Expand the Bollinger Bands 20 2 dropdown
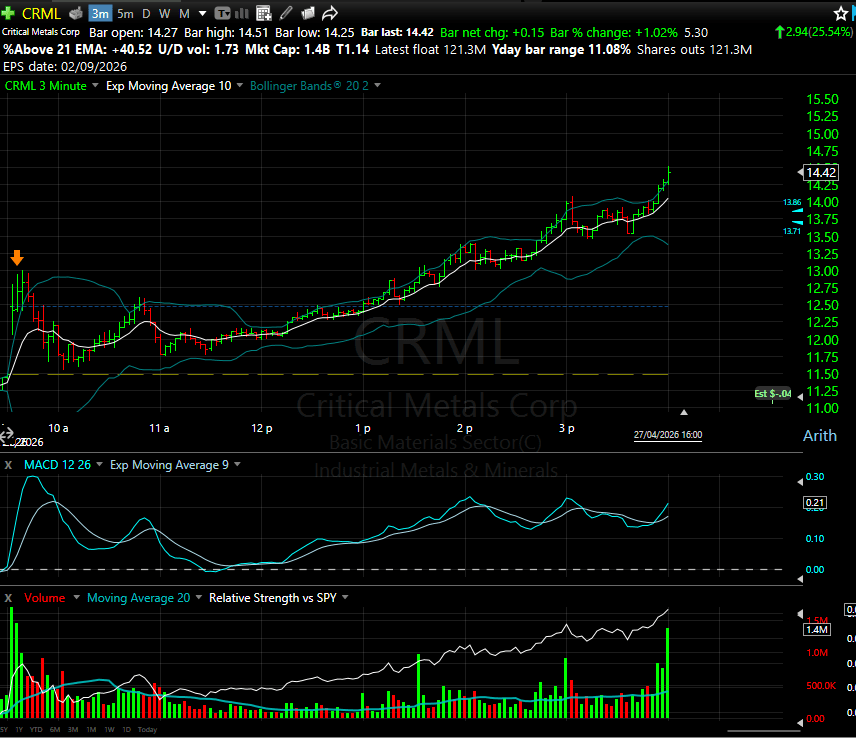Viewport: 856px width, 738px height. pyautogui.click(x=377, y=86)
